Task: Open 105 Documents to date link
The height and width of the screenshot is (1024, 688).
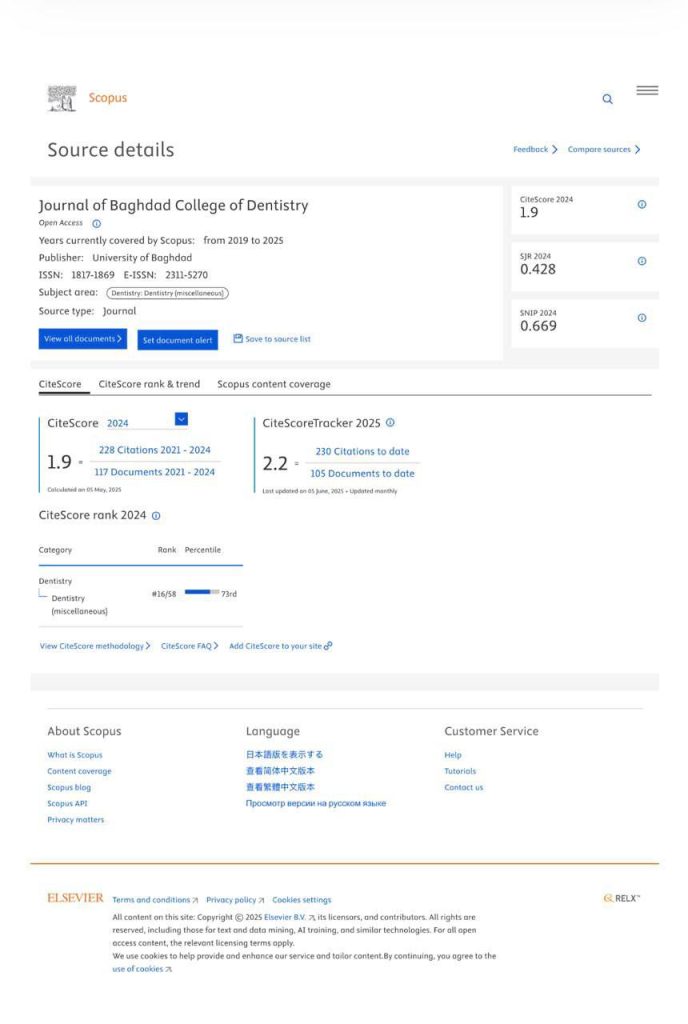Action: click(x=362, y=473)
